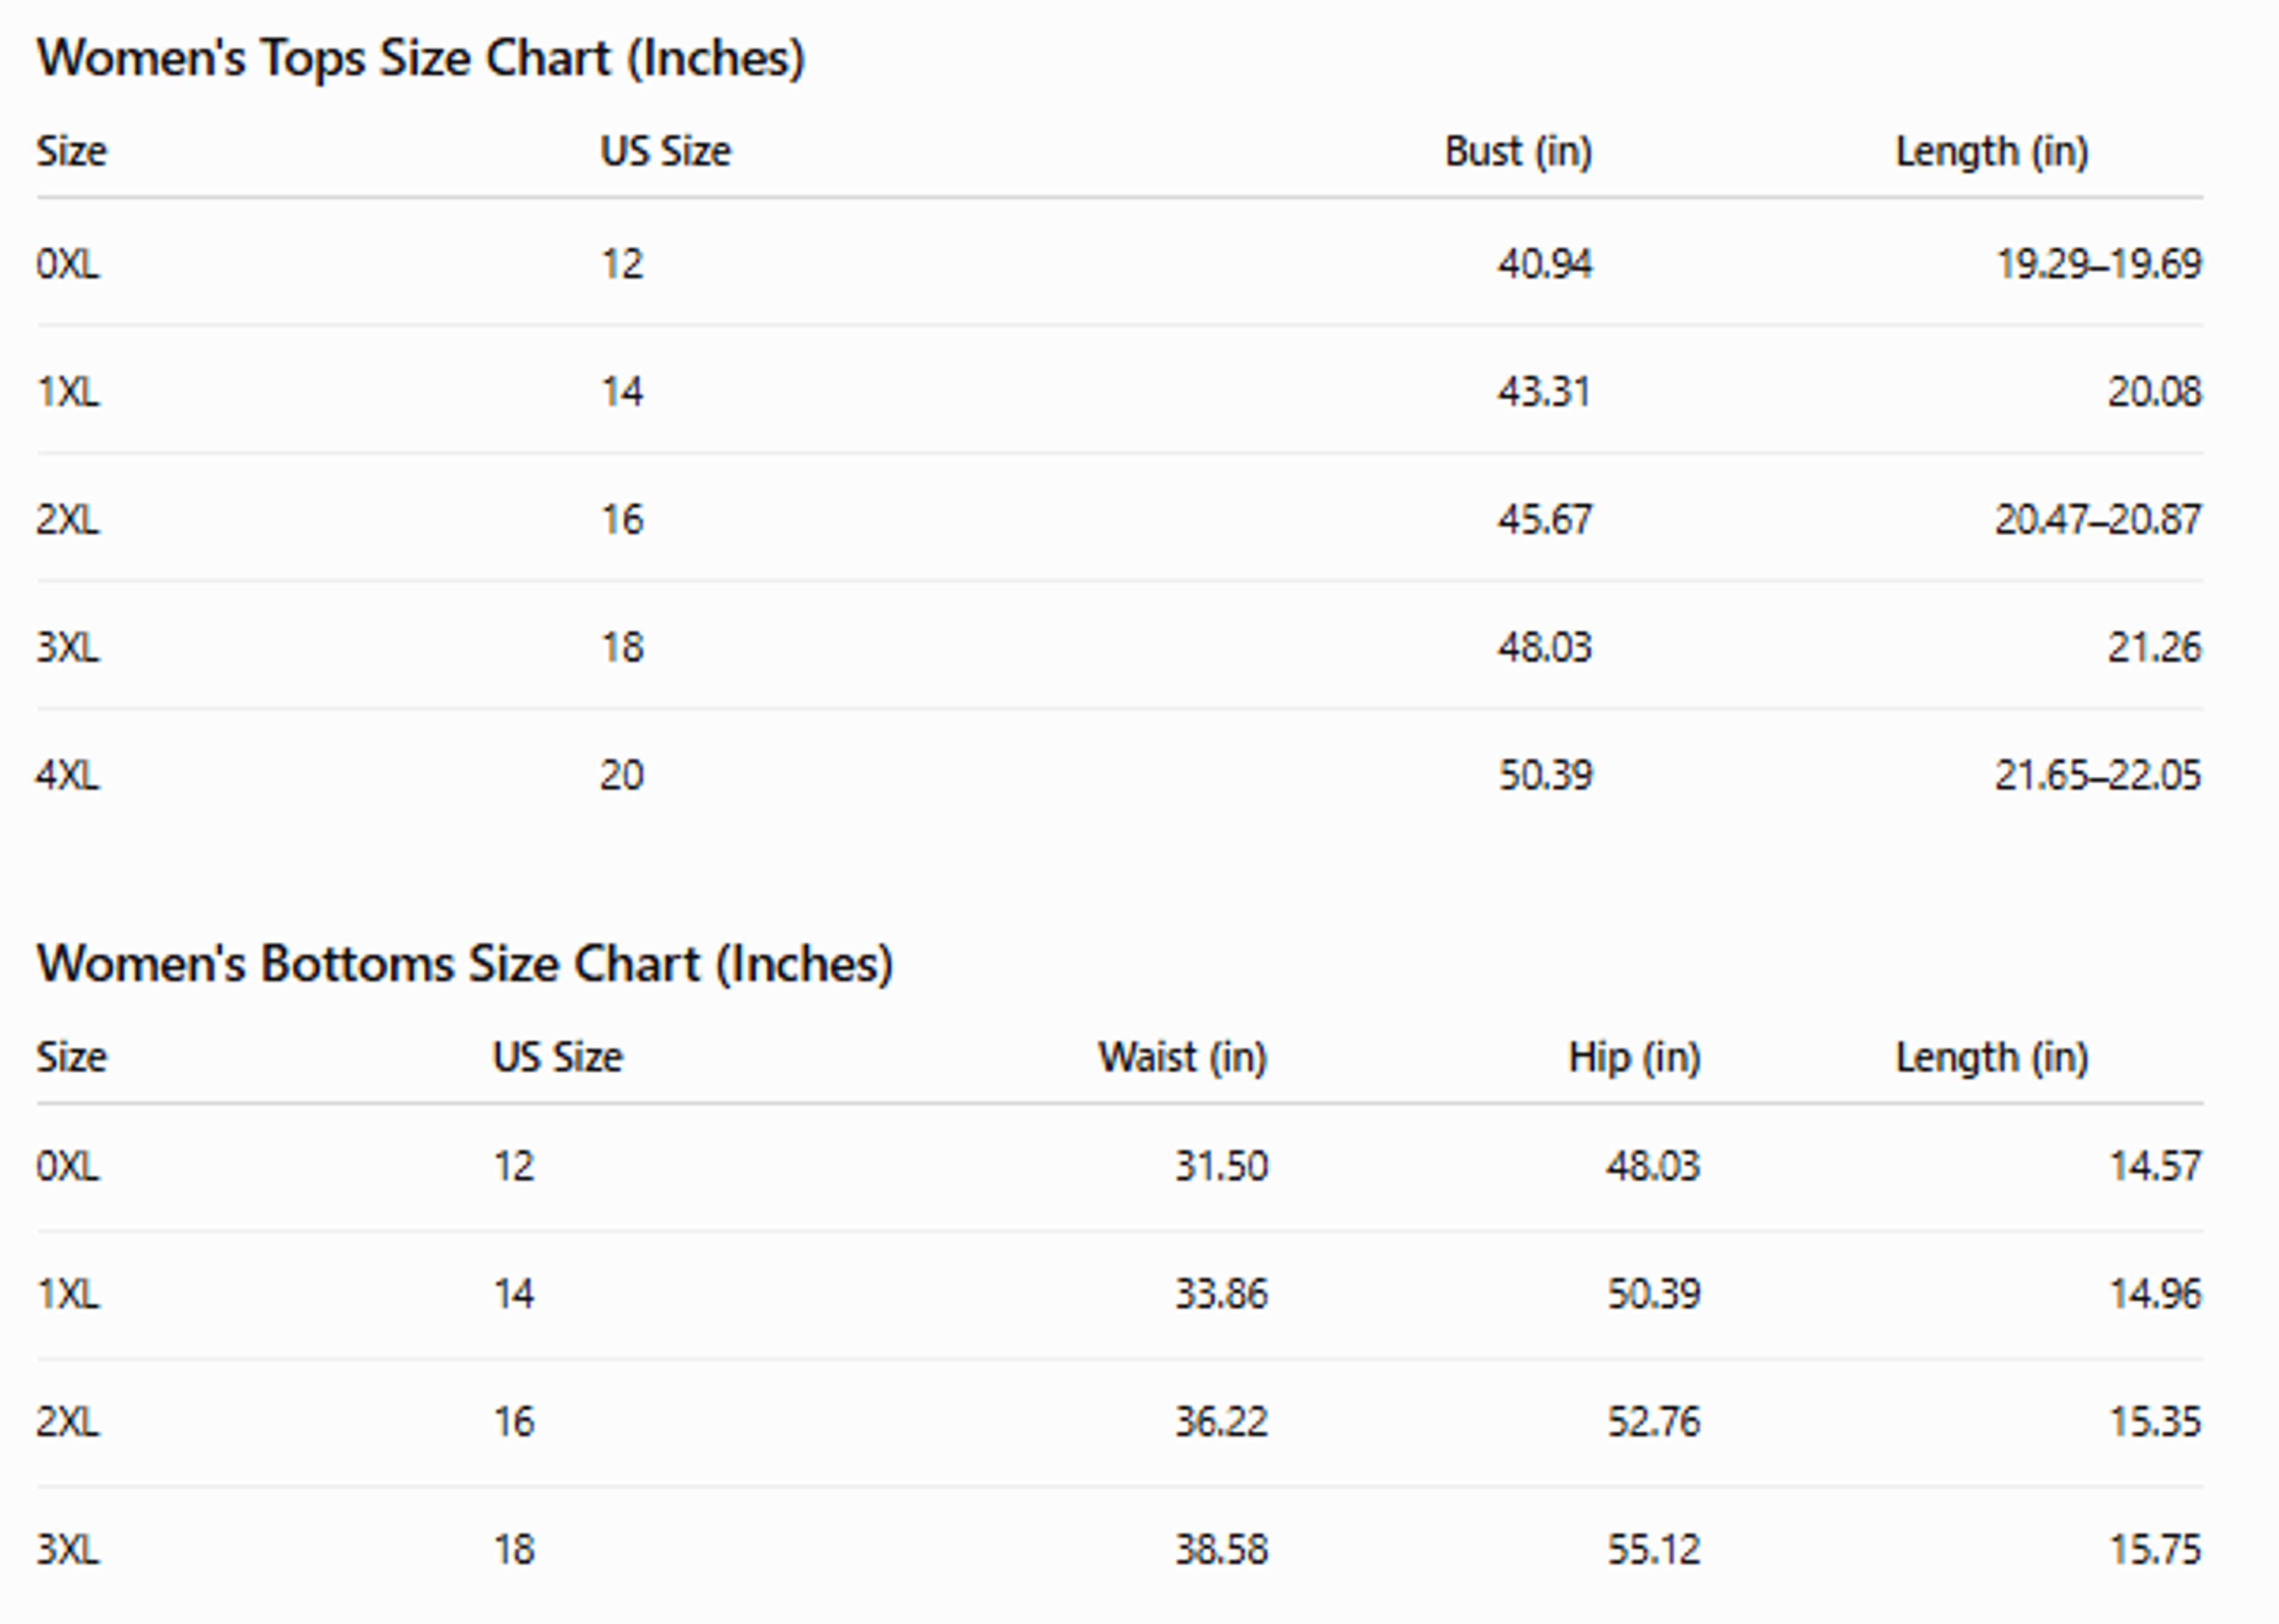Click the 0XL row in tops chart
2279x1624 pixels.
[x=1120, y=264]
